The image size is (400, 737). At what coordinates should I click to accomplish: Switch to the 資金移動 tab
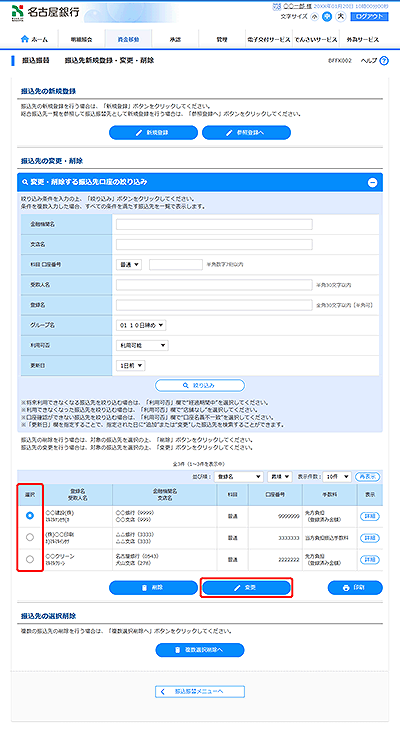[128, 39]
